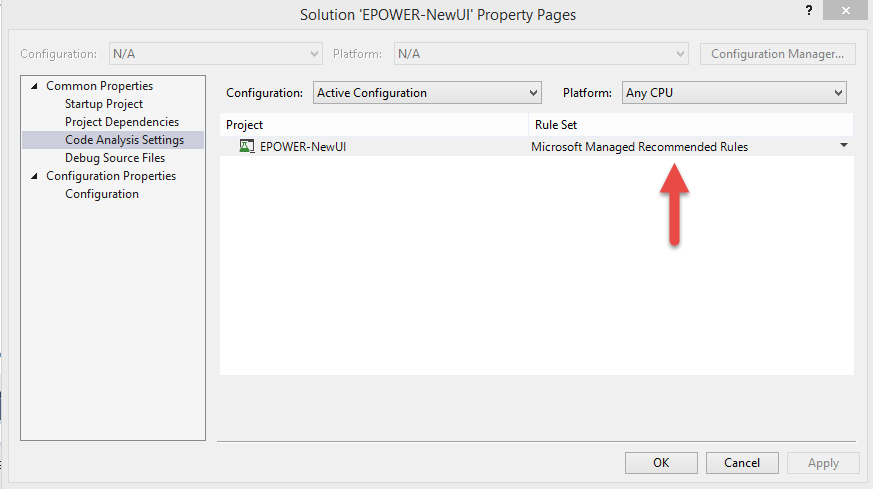Screen dimensions: 873x489
Task: Open the Any CPU platform dropdown
Action: tap(734, 93)
